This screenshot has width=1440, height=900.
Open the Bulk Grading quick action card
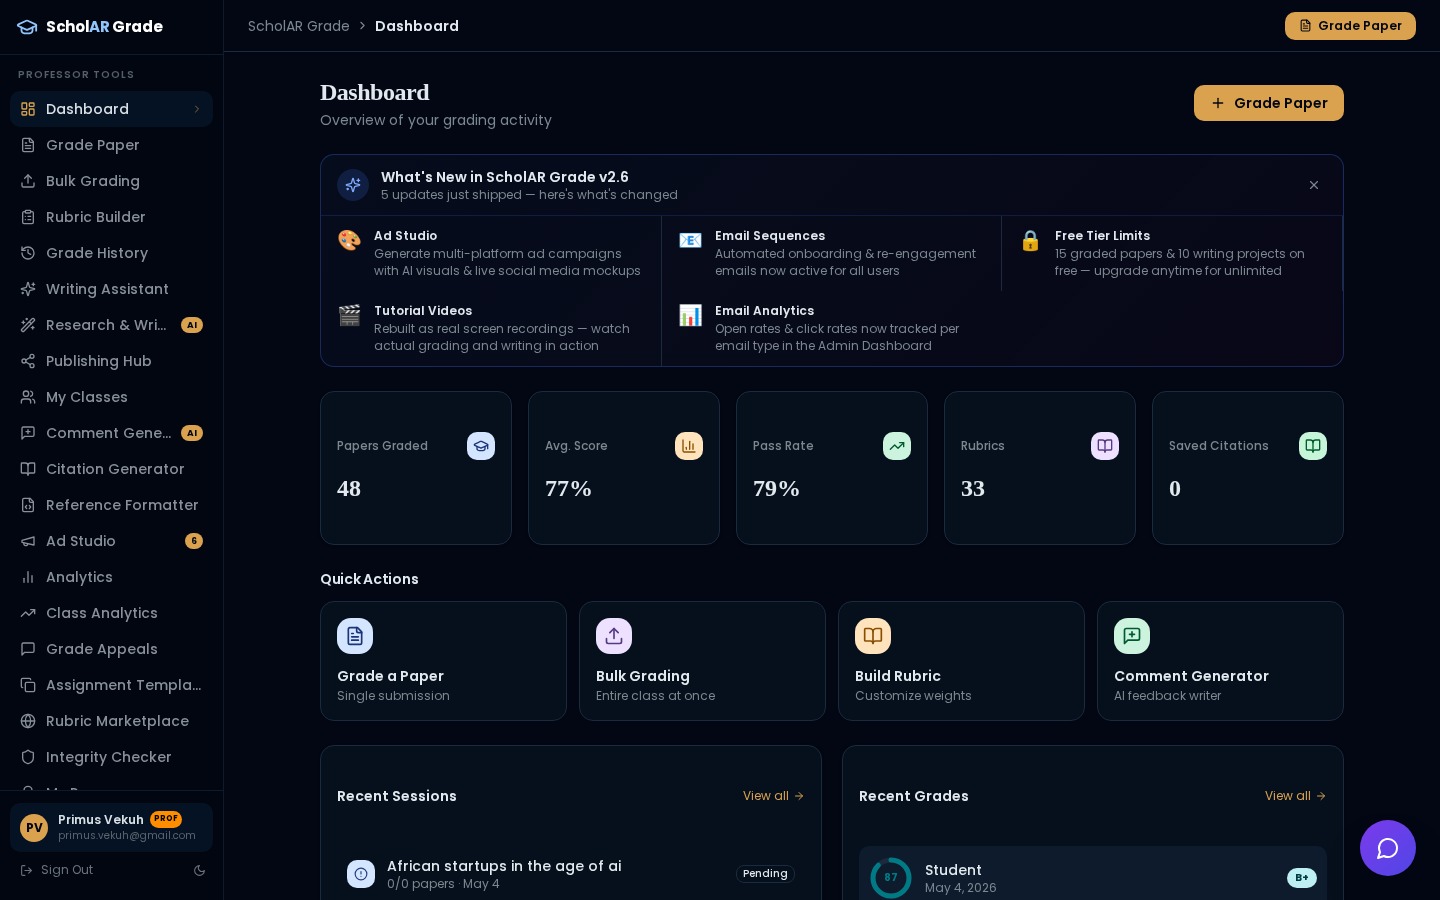(x=702, y=661)
